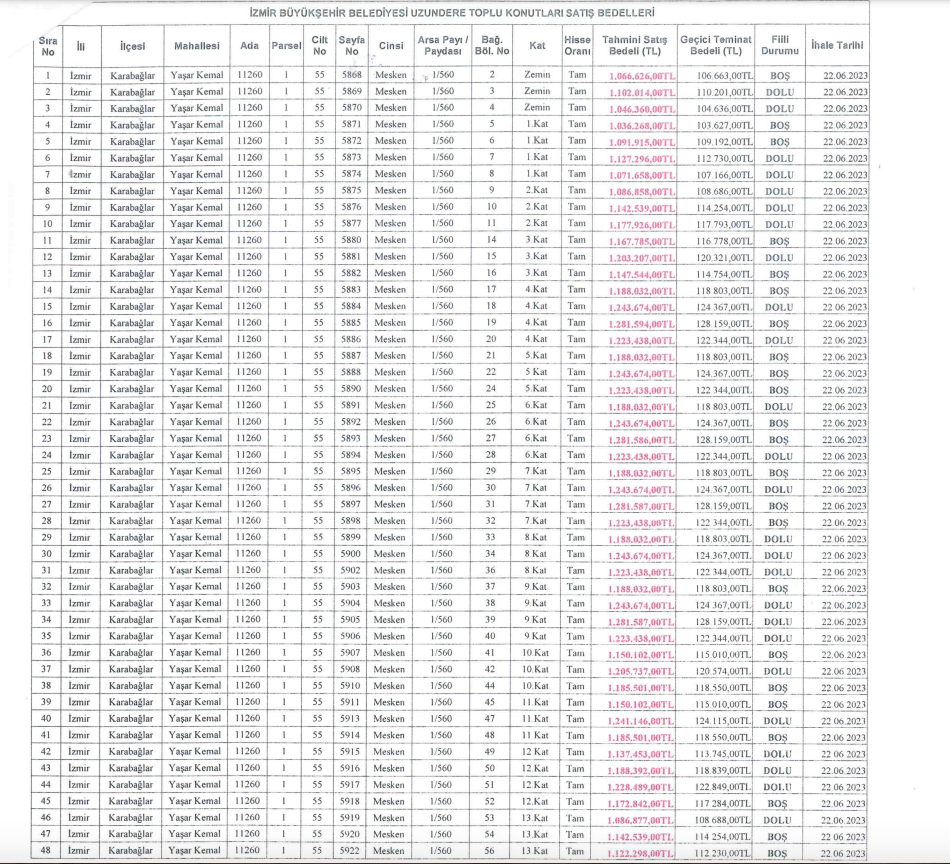Select the price cell '1.137.453,00TL'
Screen dimensions: 950x864
tap(640, 754)
